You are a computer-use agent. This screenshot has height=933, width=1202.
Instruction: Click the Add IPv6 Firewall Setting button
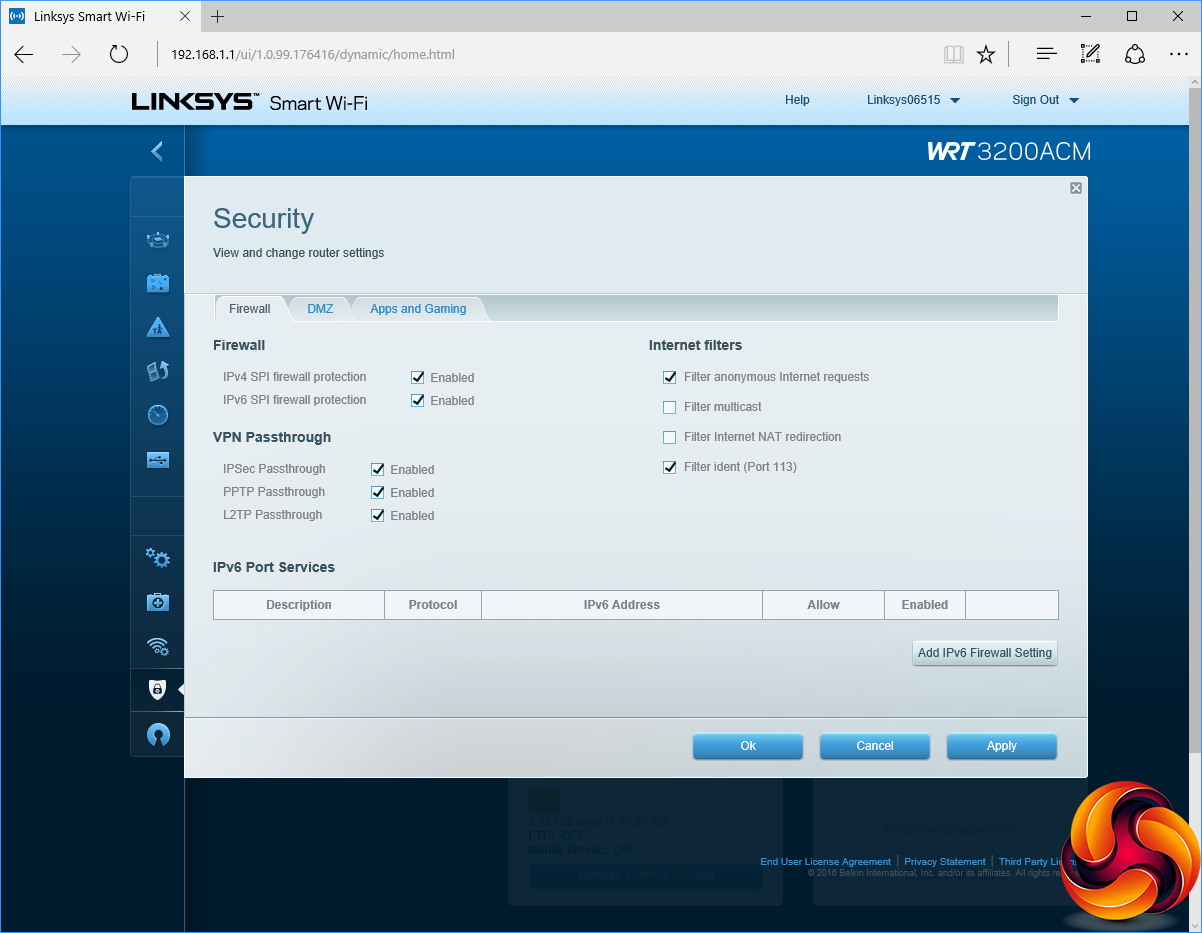click(x=984, y=653)
